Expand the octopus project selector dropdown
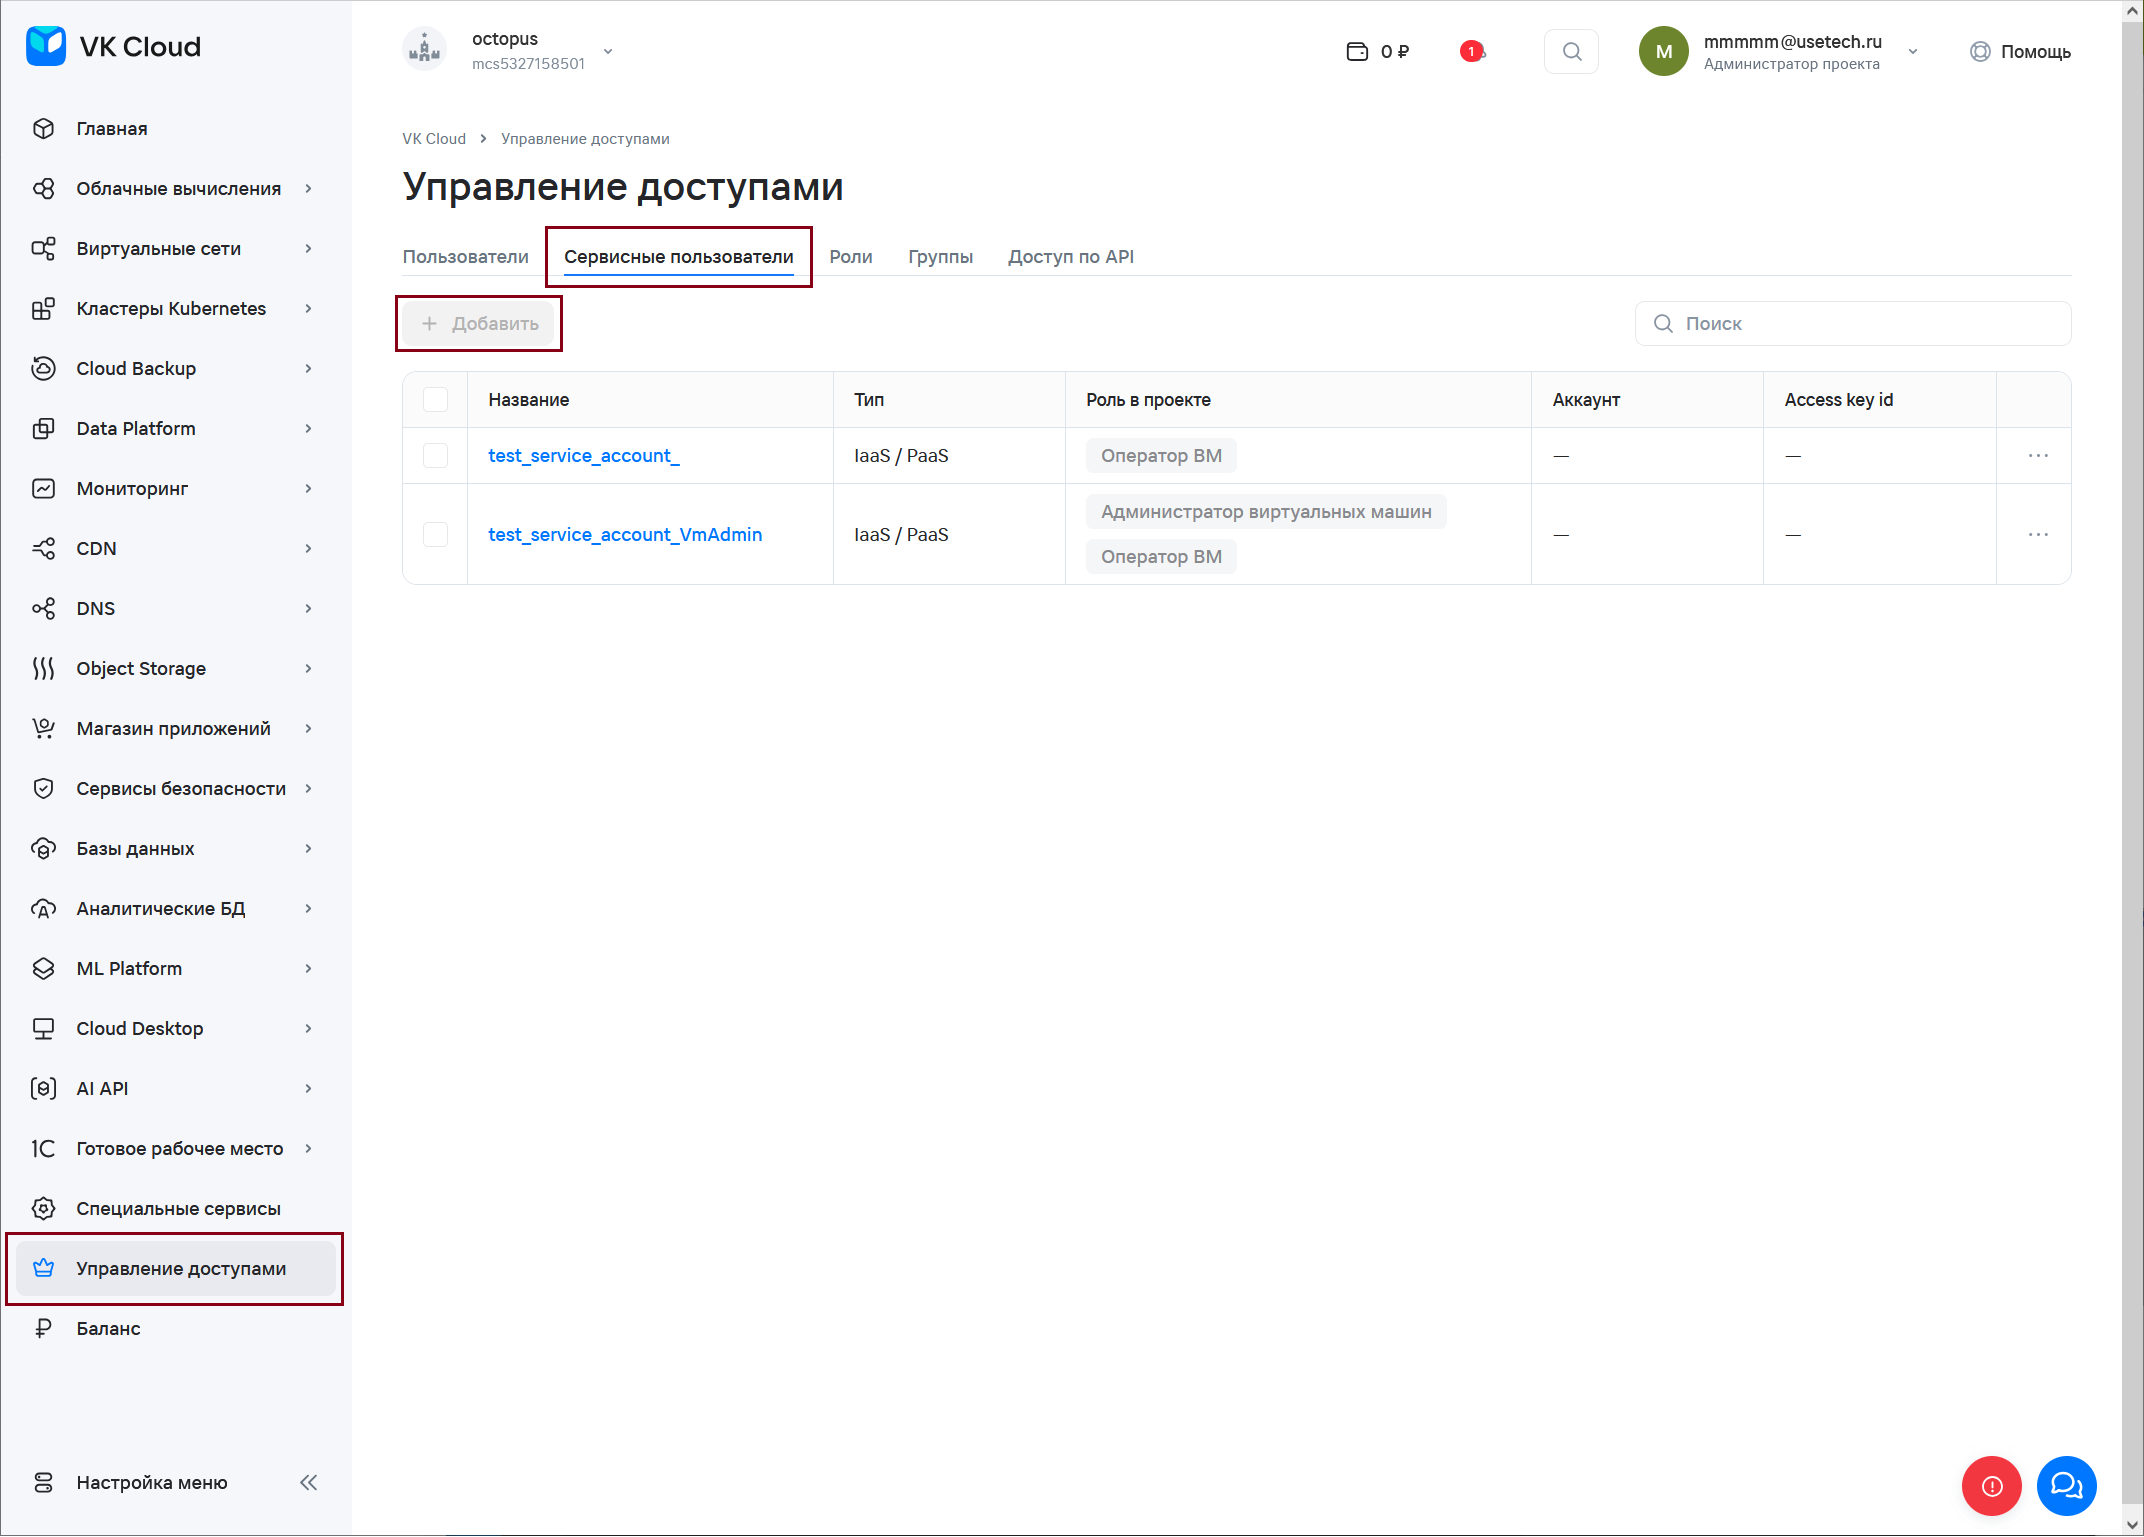 click(608, 51)
